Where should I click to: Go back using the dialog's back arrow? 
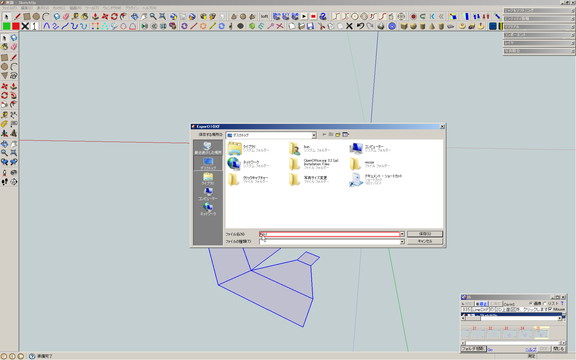pyautogui.click(x=324, y=134)
